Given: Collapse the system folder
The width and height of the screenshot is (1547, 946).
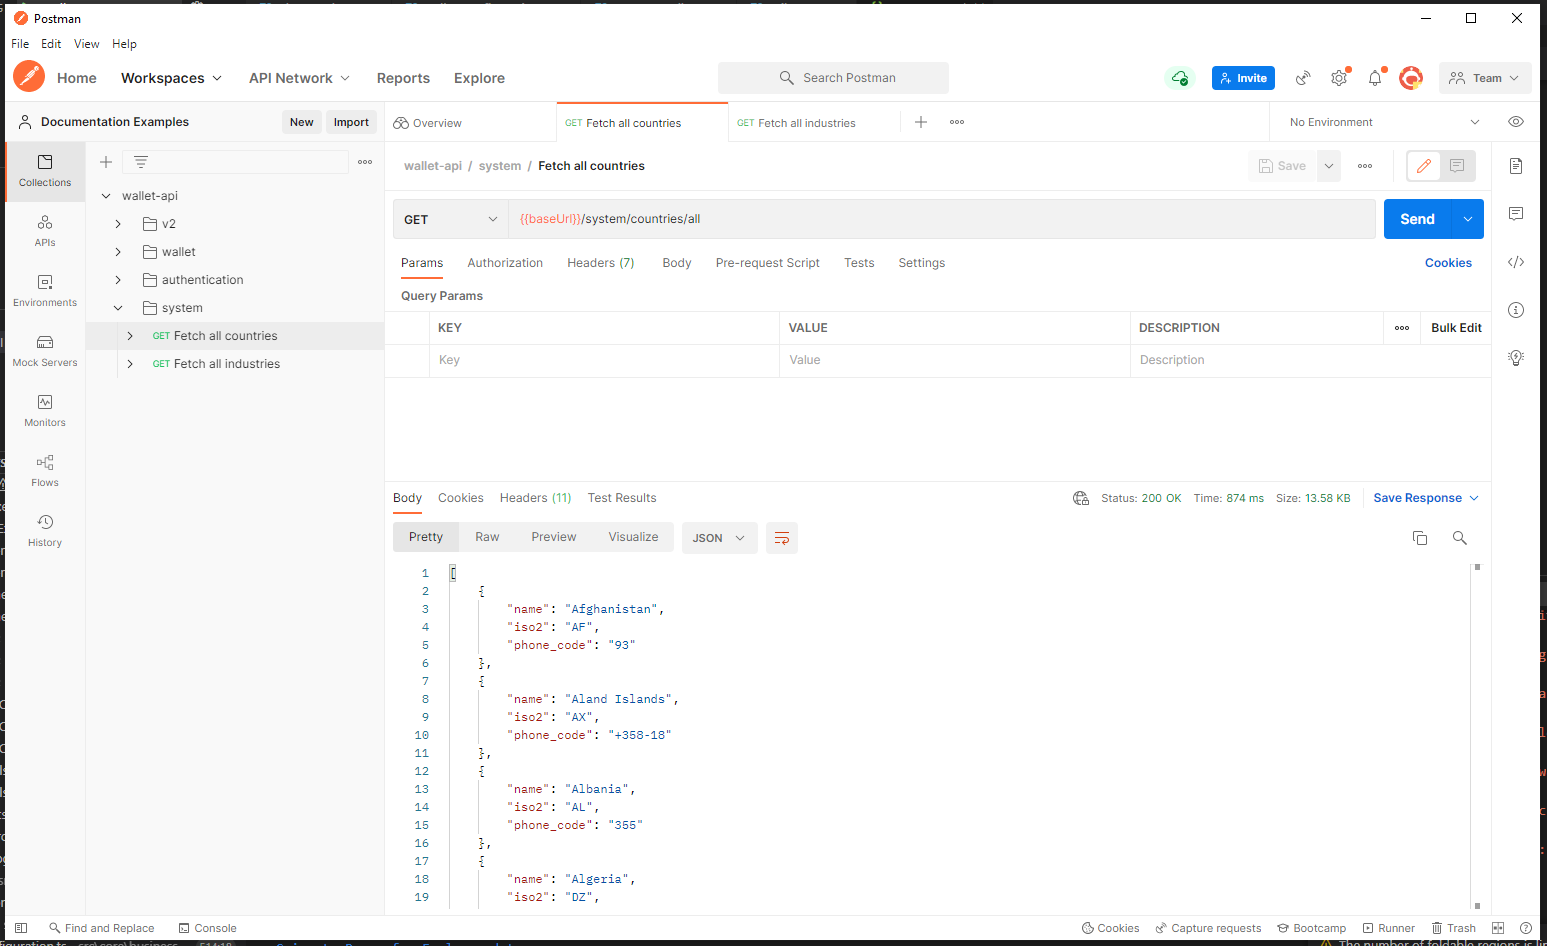Looking at the screenshot, I should [x=118, y=308].
